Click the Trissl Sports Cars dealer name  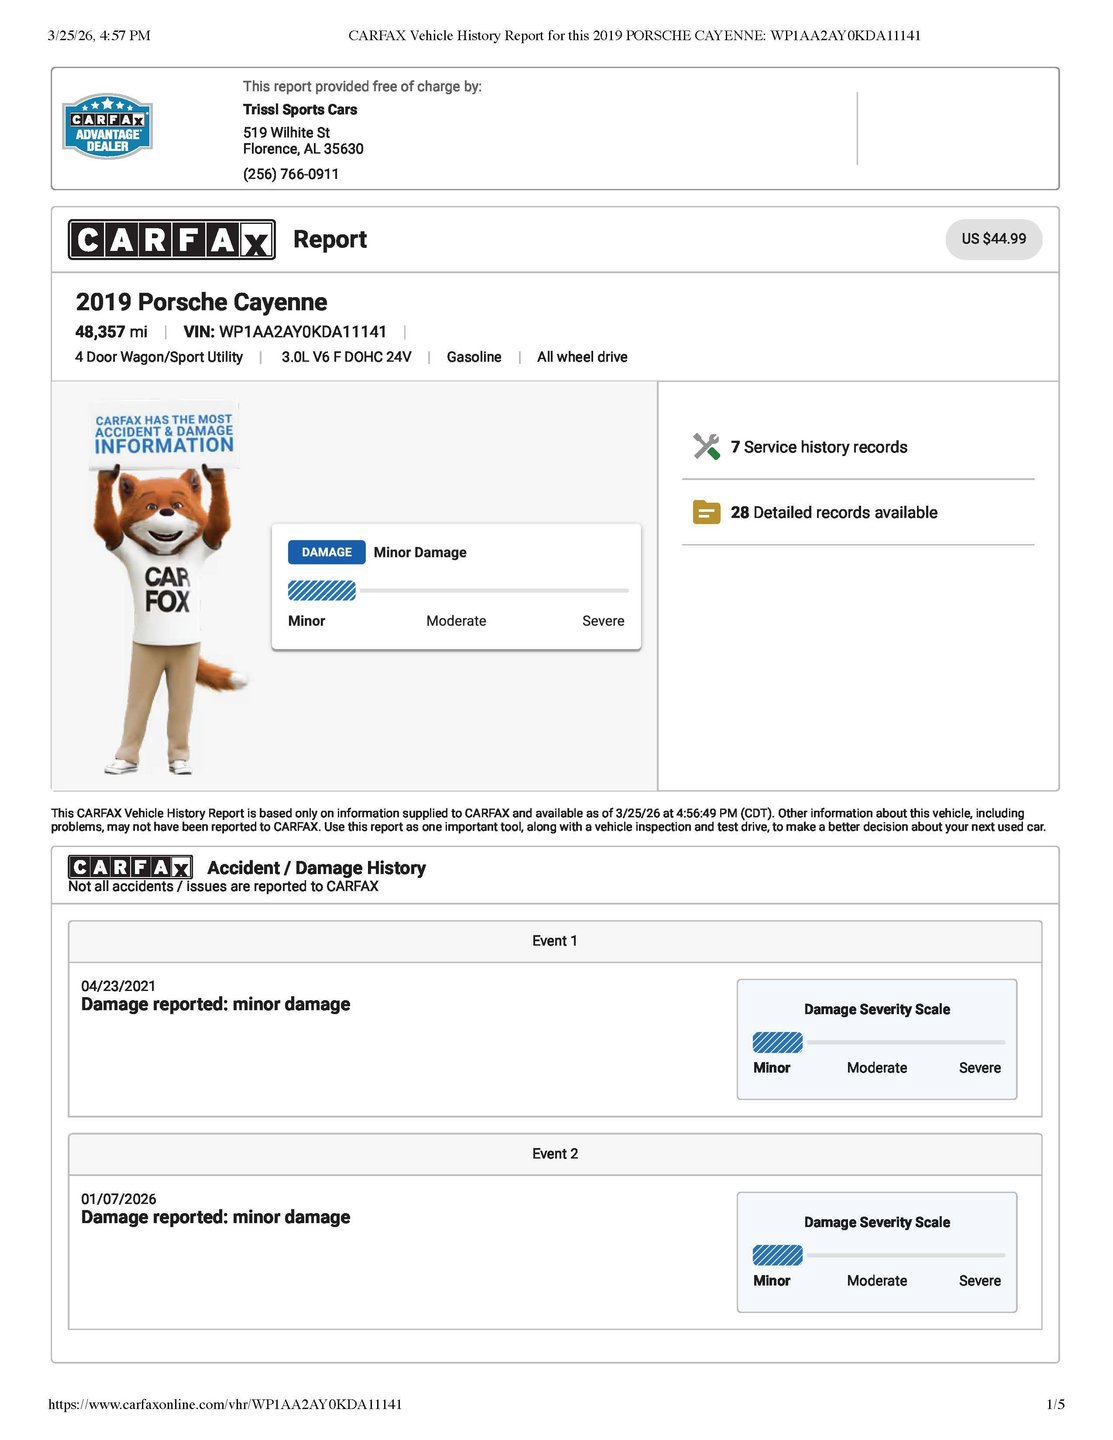[300, 110]
